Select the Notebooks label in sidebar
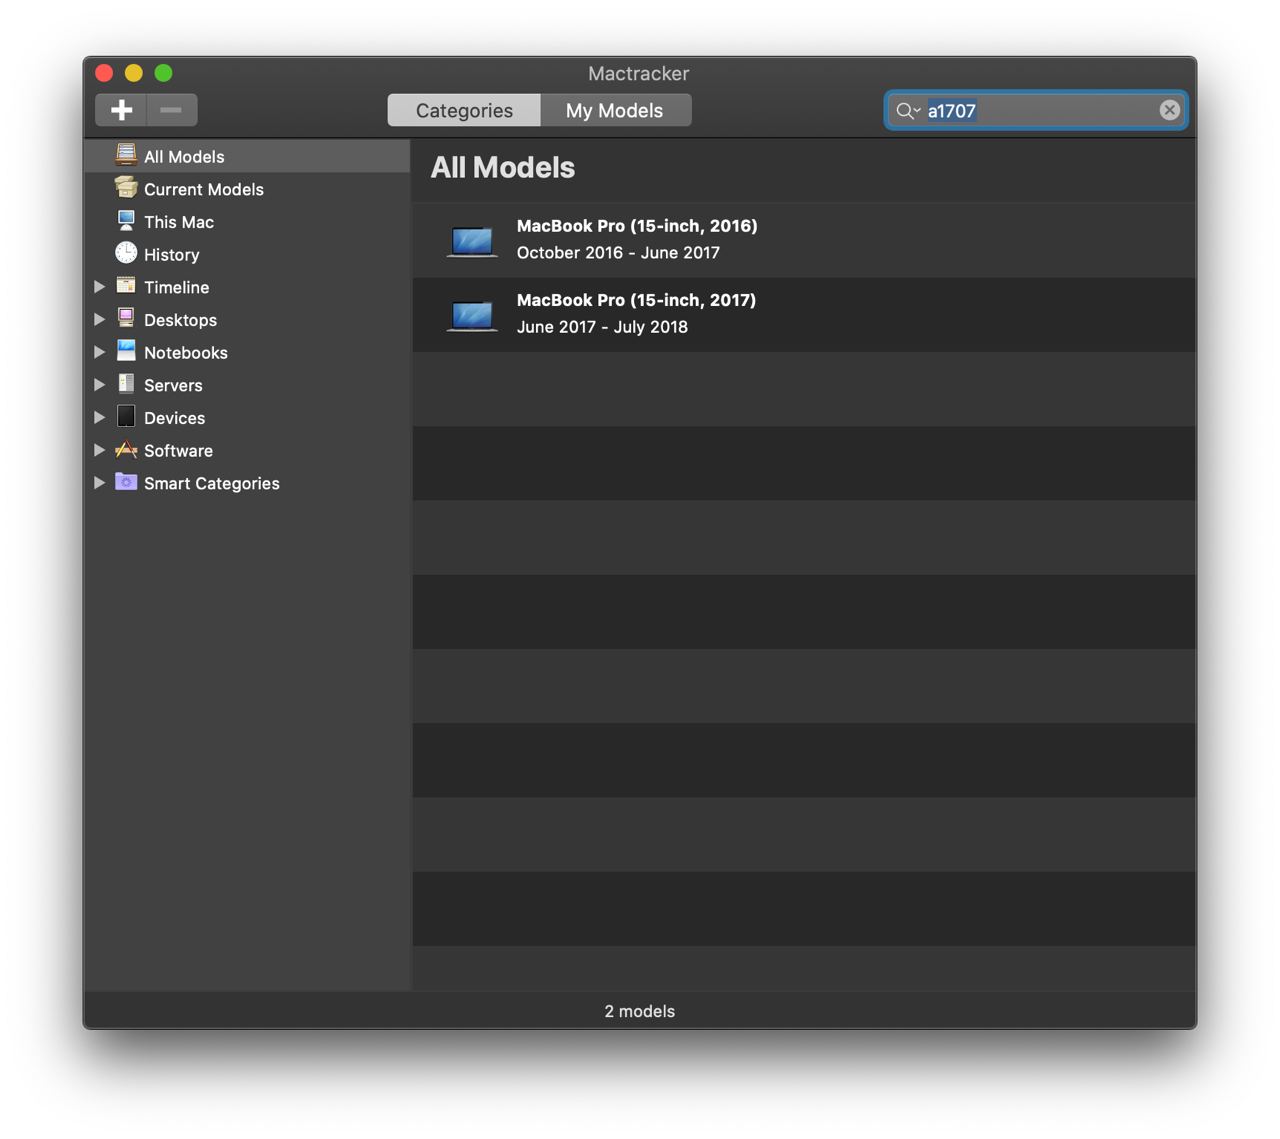This screenshot has height=1139, width=1280. pos(186,352)
